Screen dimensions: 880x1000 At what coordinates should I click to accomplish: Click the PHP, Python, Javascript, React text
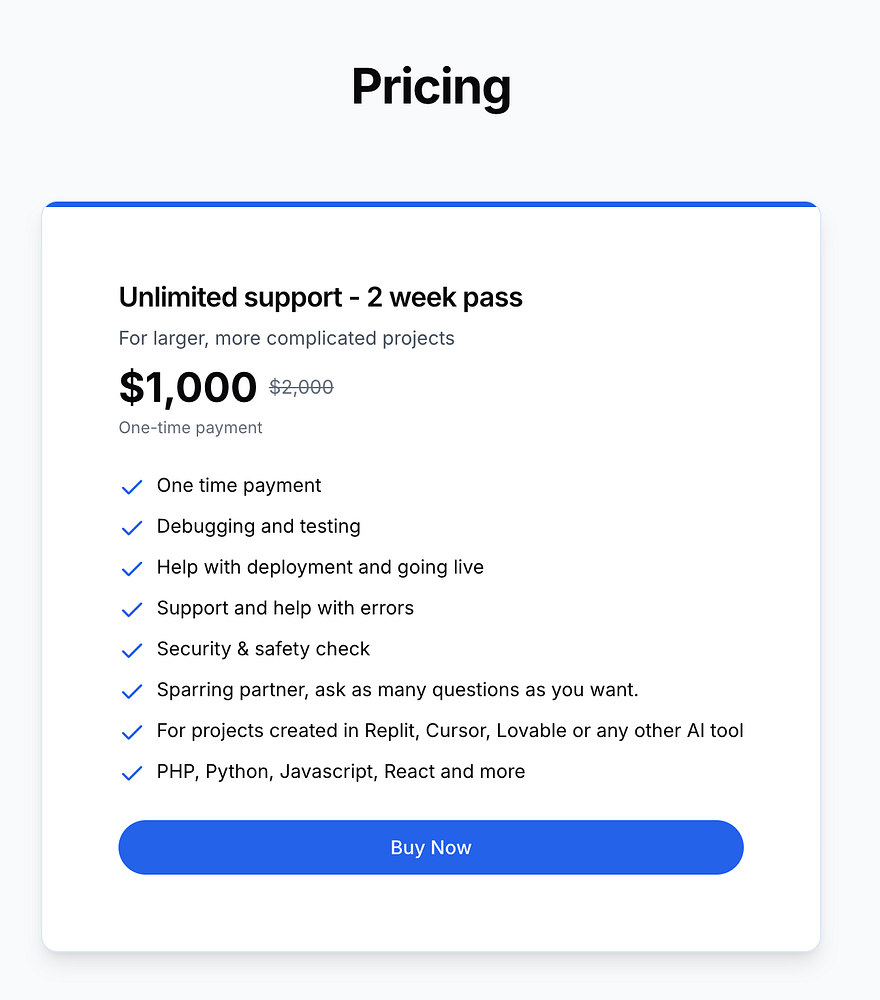tap(340, 772)
